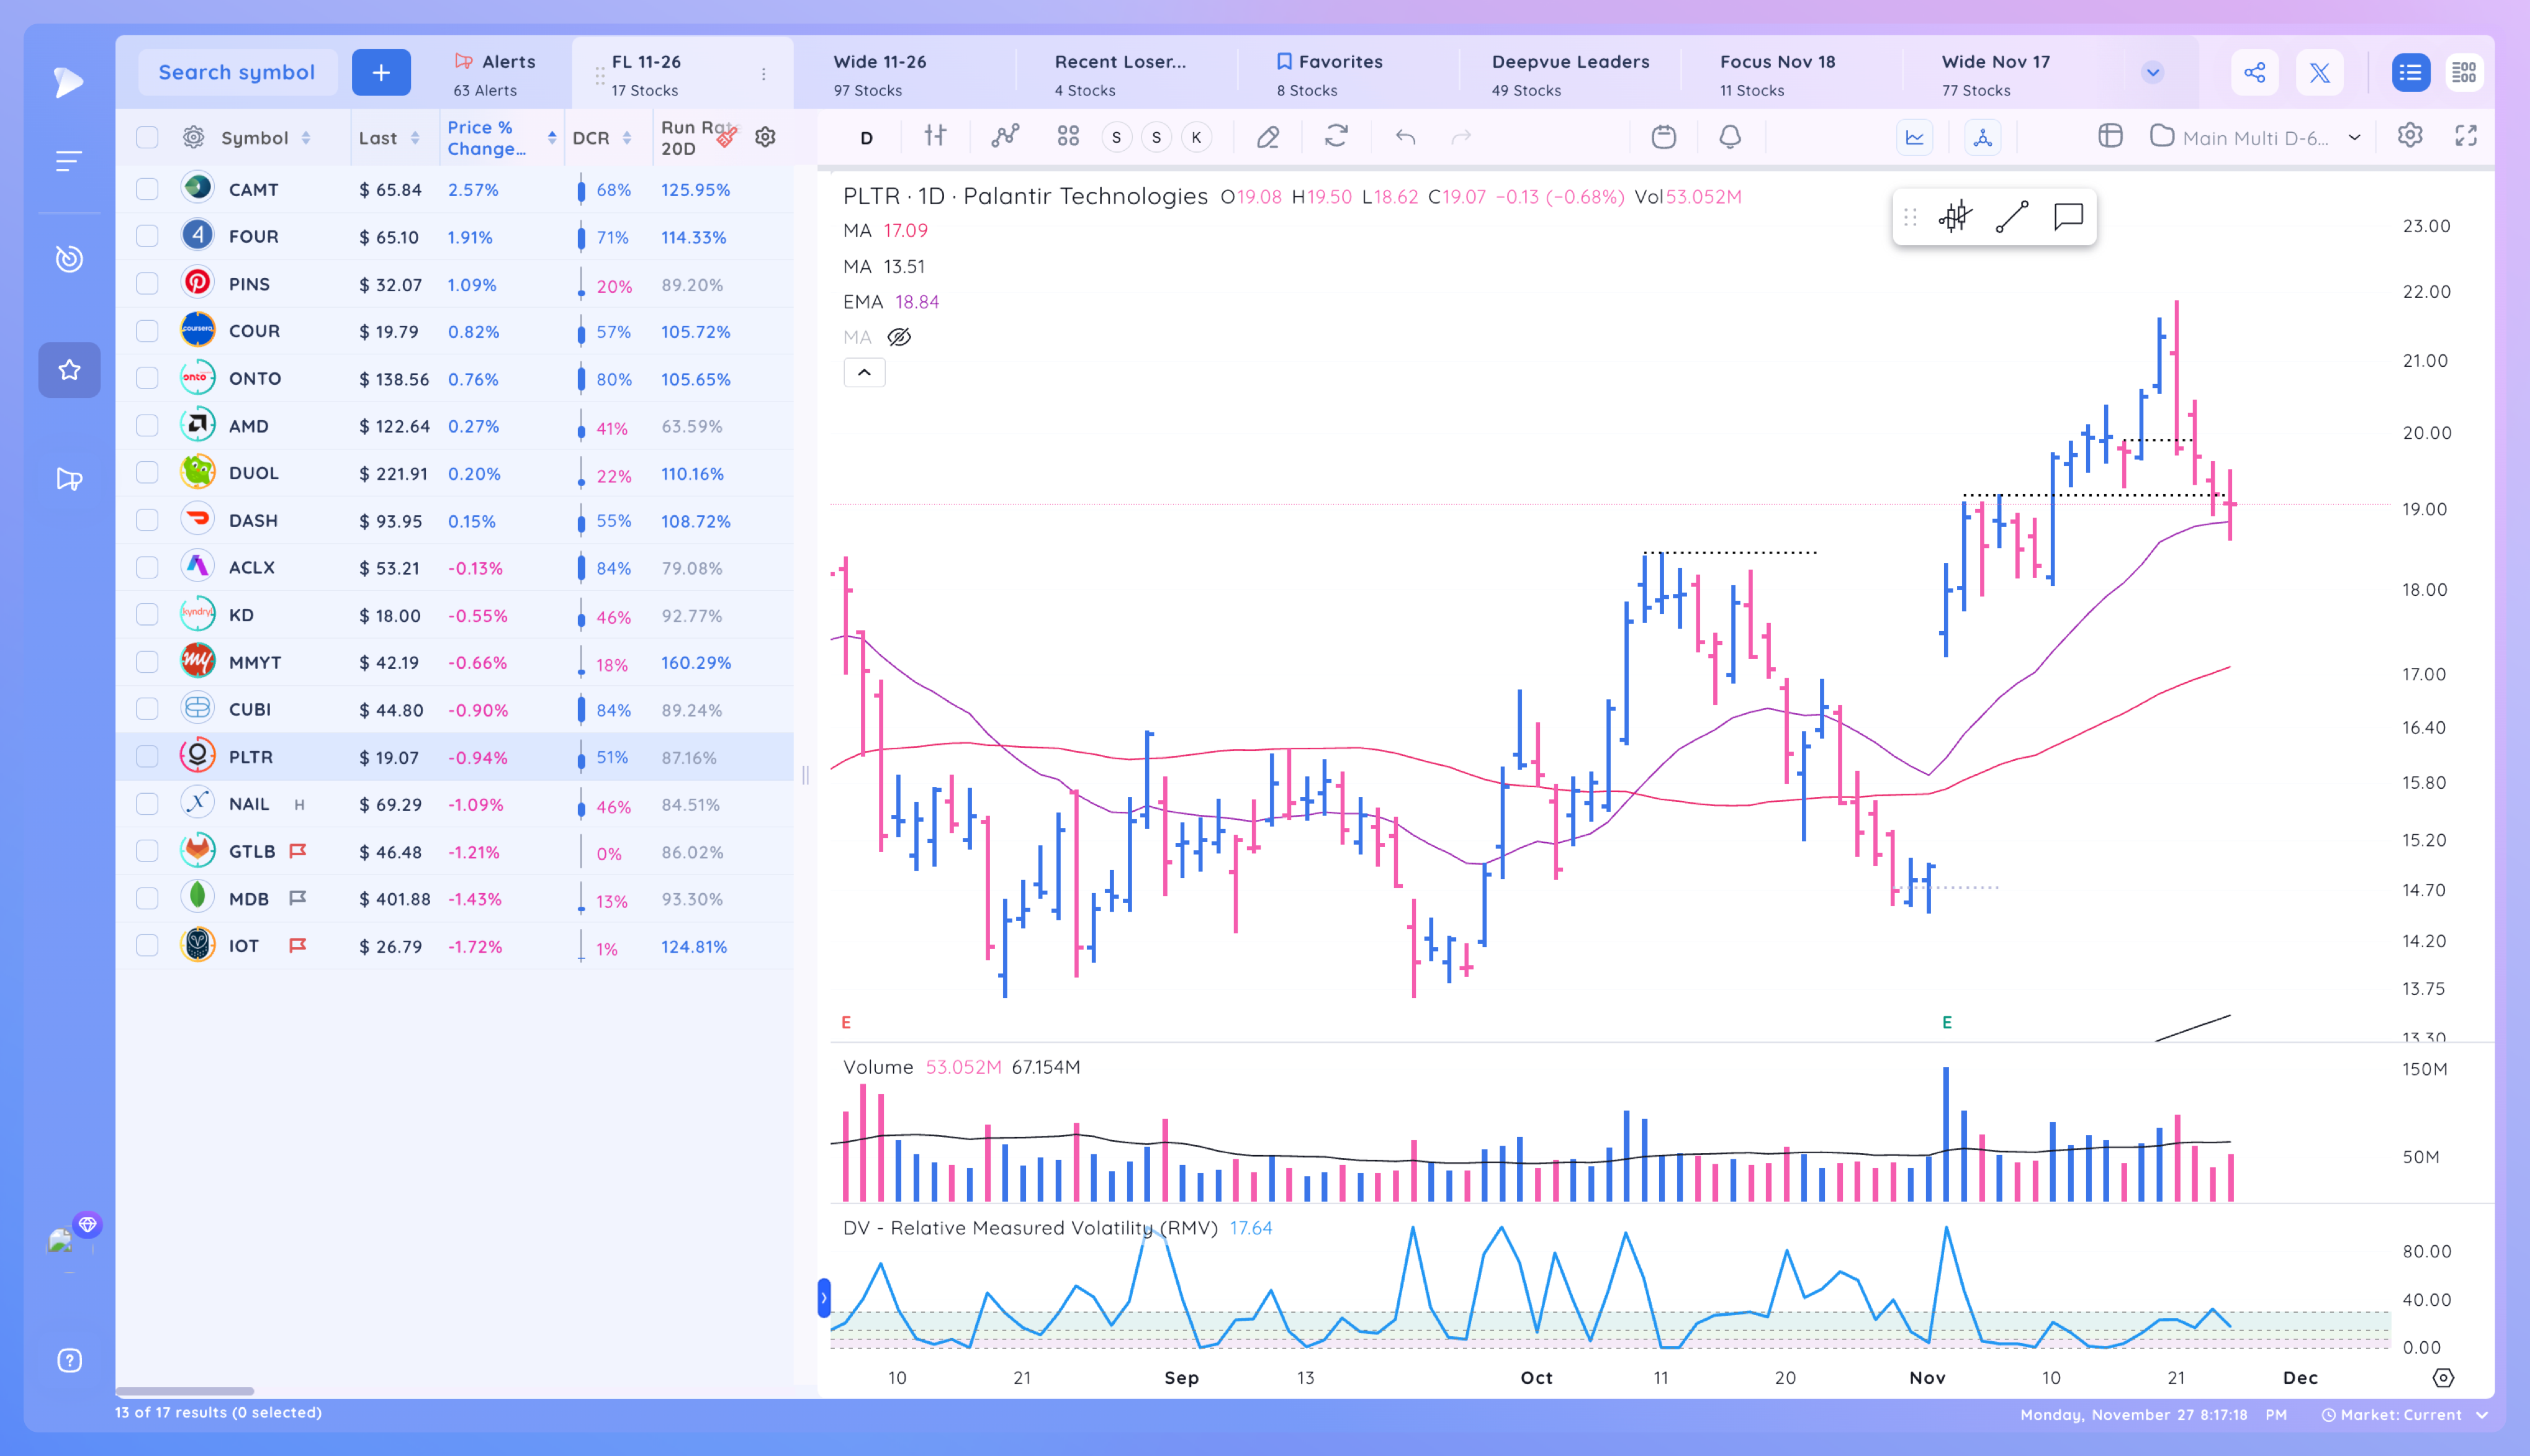Image resolution: width=2530 pixels, height=1456 pixels.
Task: Open the indicators icon in chart toolbar
Action: point(1005,136)
